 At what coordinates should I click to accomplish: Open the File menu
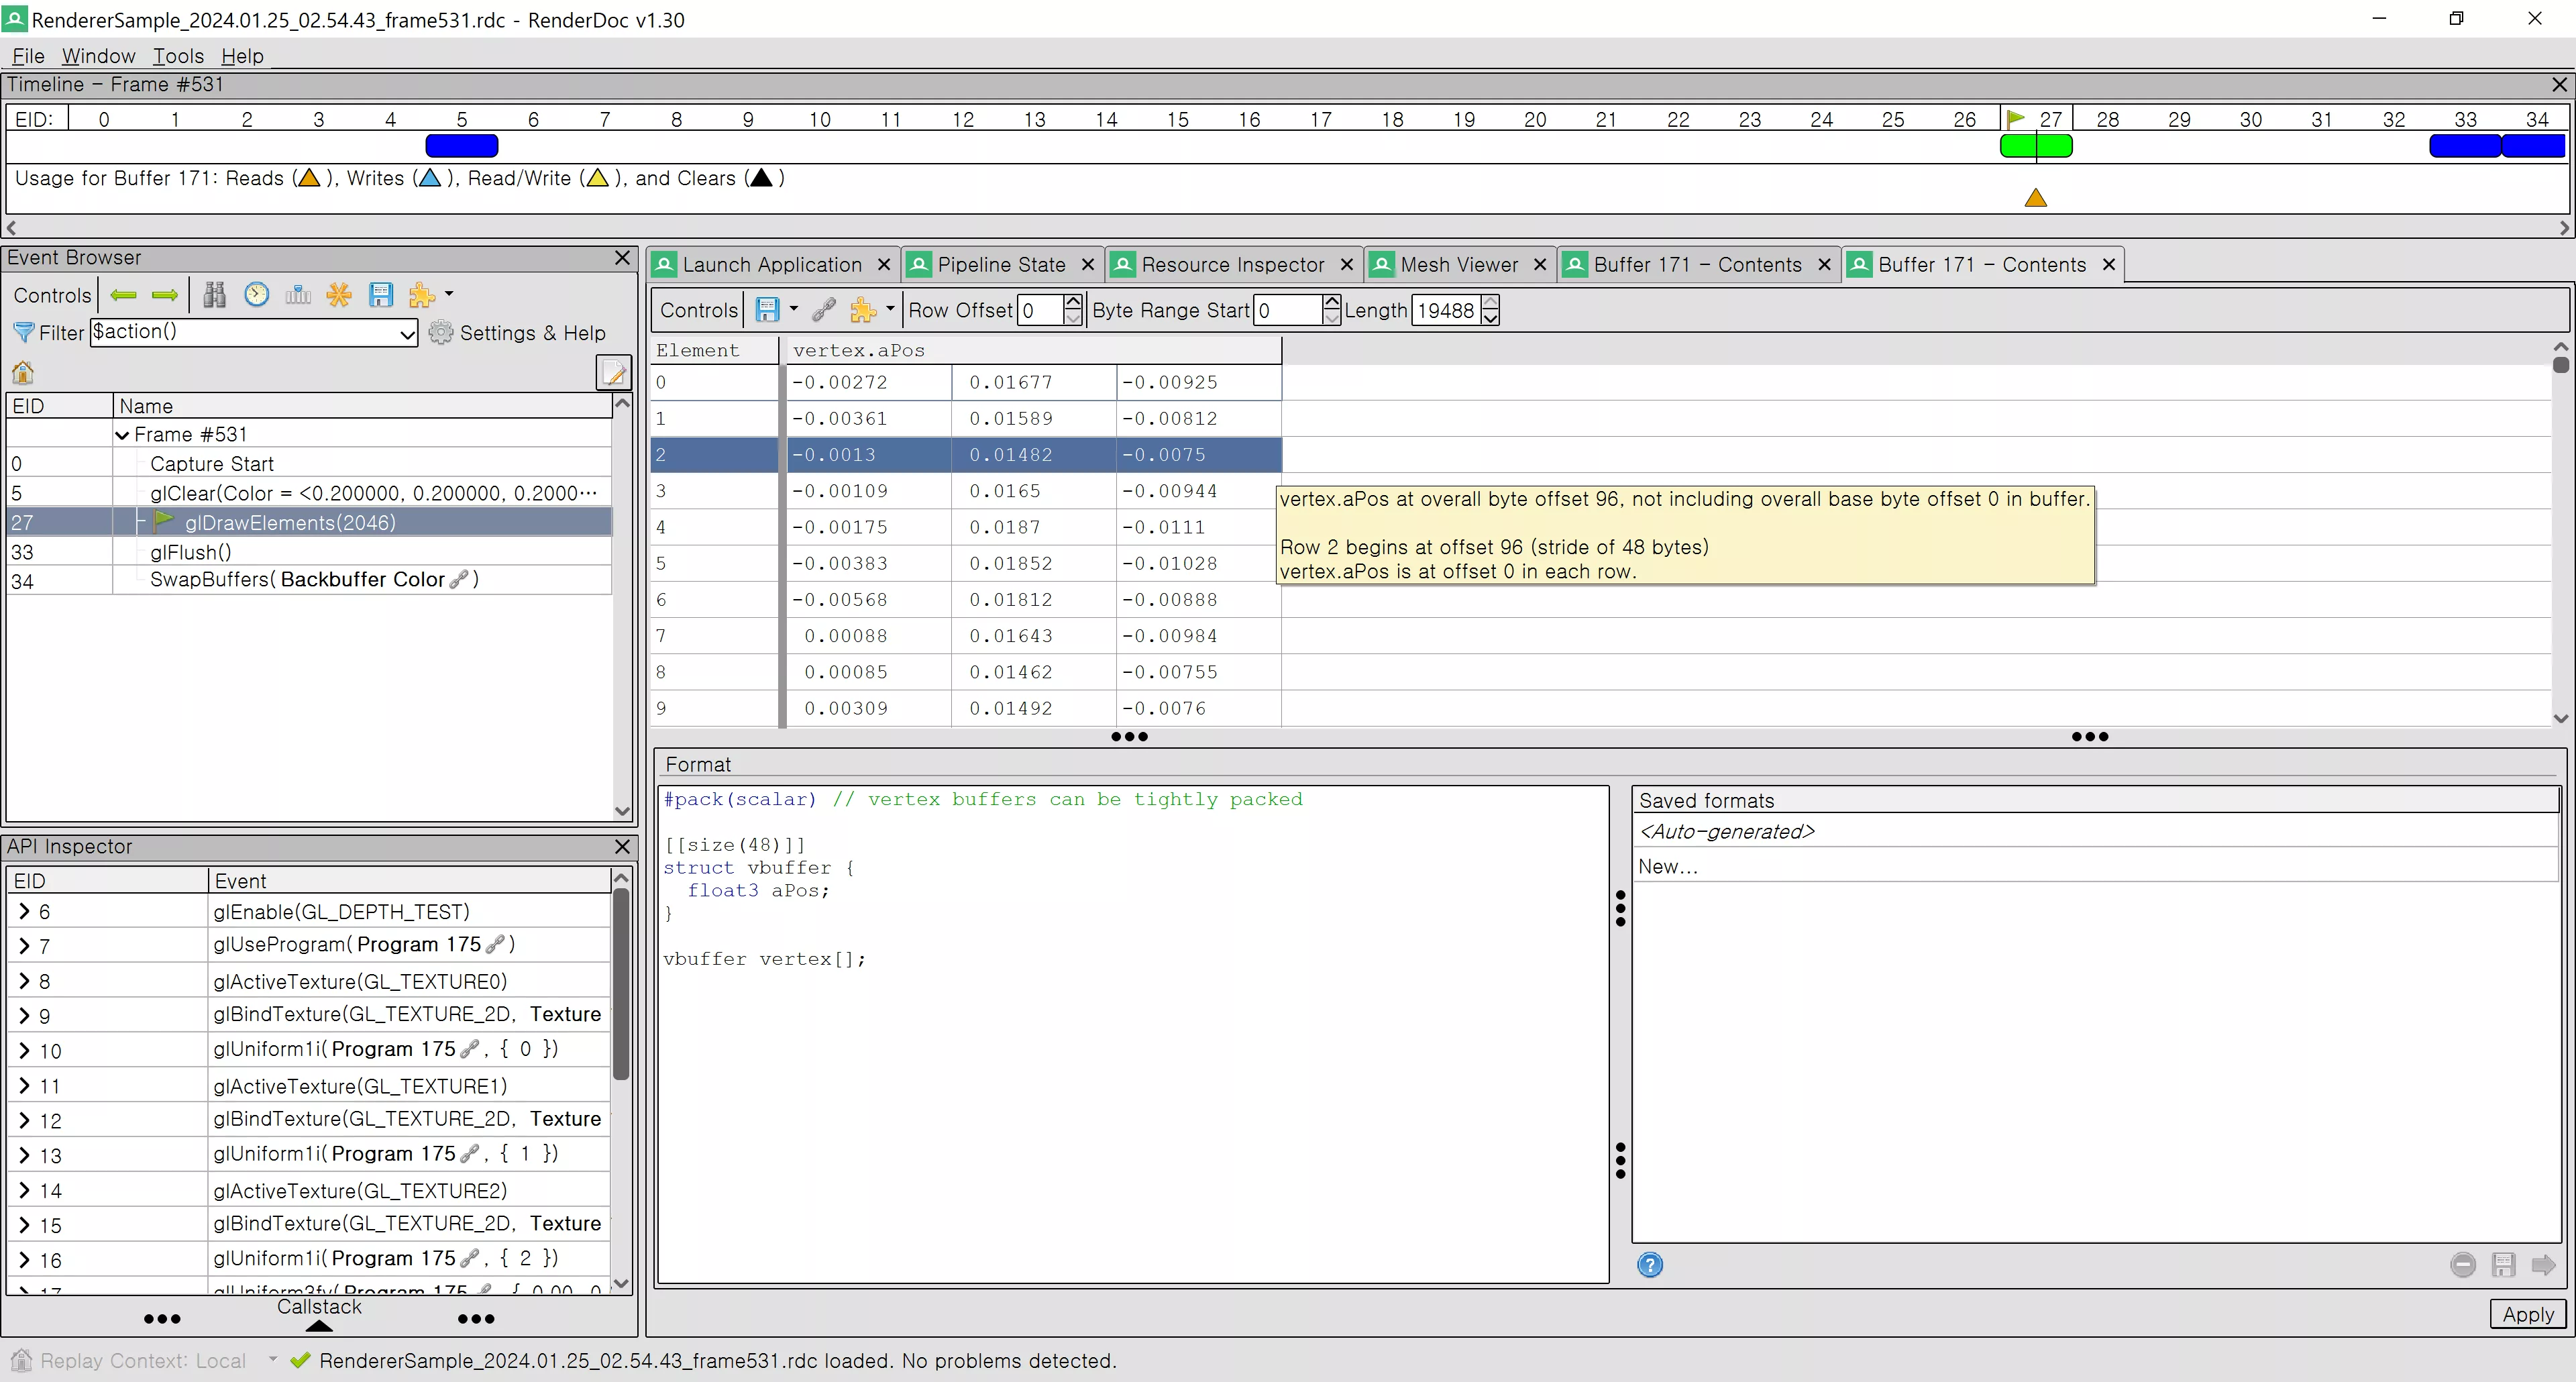(28, 56)
